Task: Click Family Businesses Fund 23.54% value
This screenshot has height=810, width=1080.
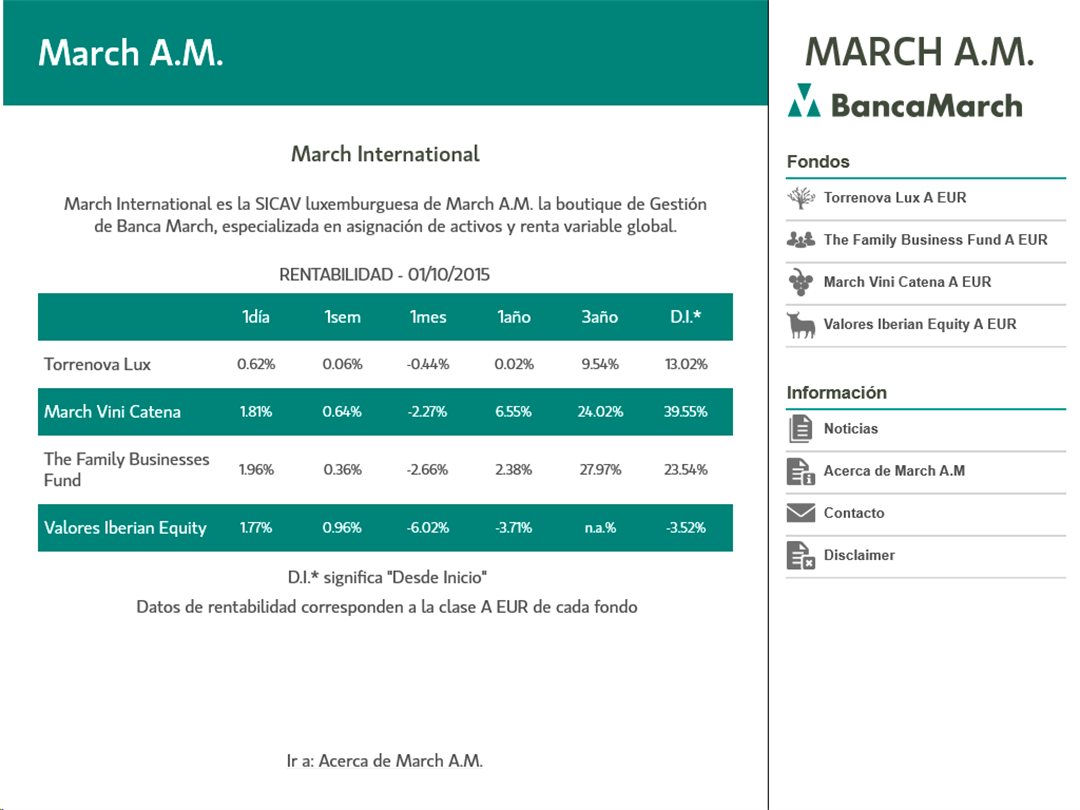Action: click(685, 470)
